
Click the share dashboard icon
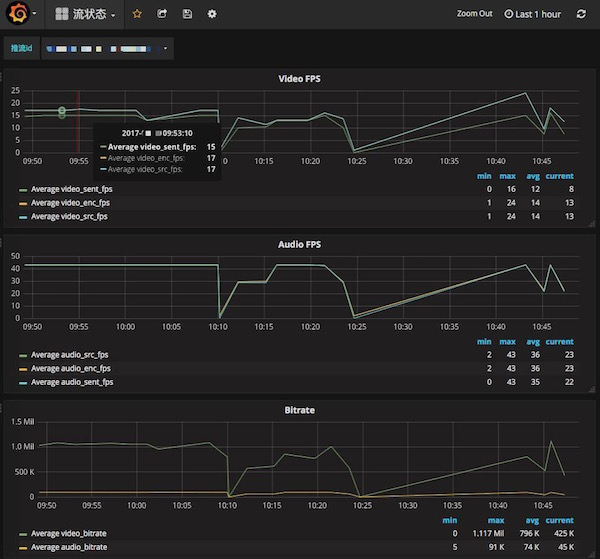pos(162,14)
